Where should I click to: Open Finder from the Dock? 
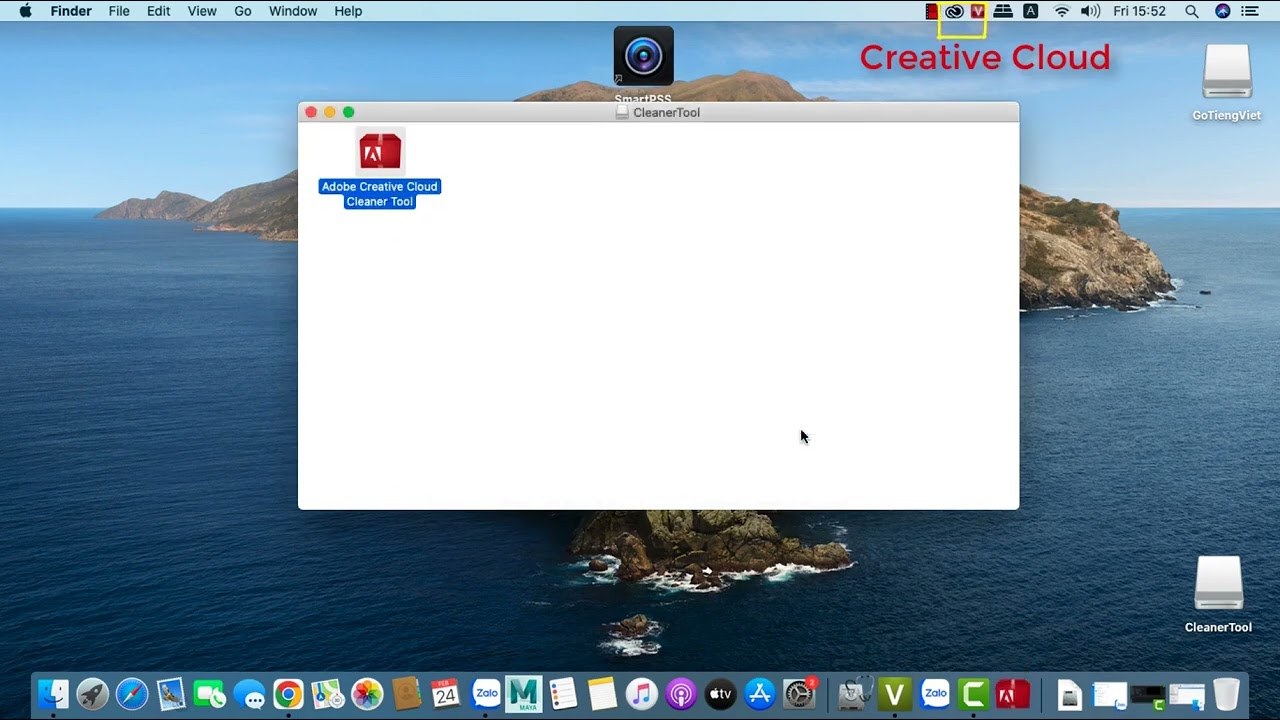[53, 693]
